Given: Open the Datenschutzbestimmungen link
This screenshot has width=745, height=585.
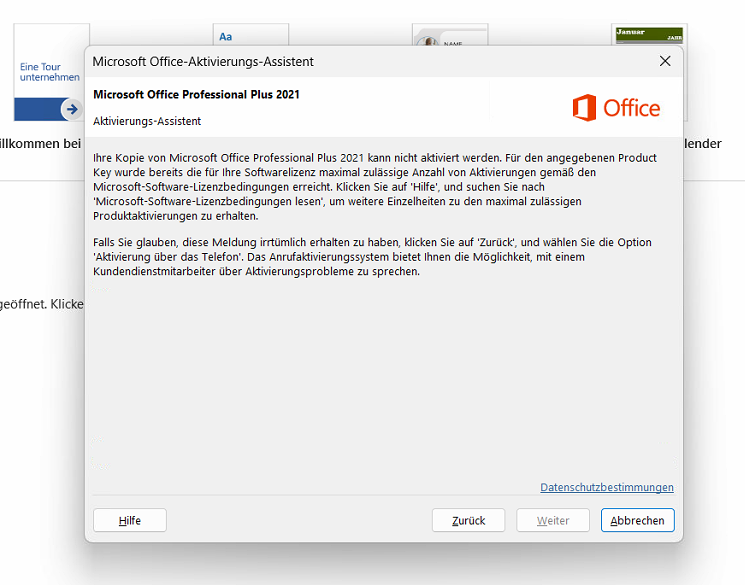Looking at the screenshot, I should [x=606, y=488].
